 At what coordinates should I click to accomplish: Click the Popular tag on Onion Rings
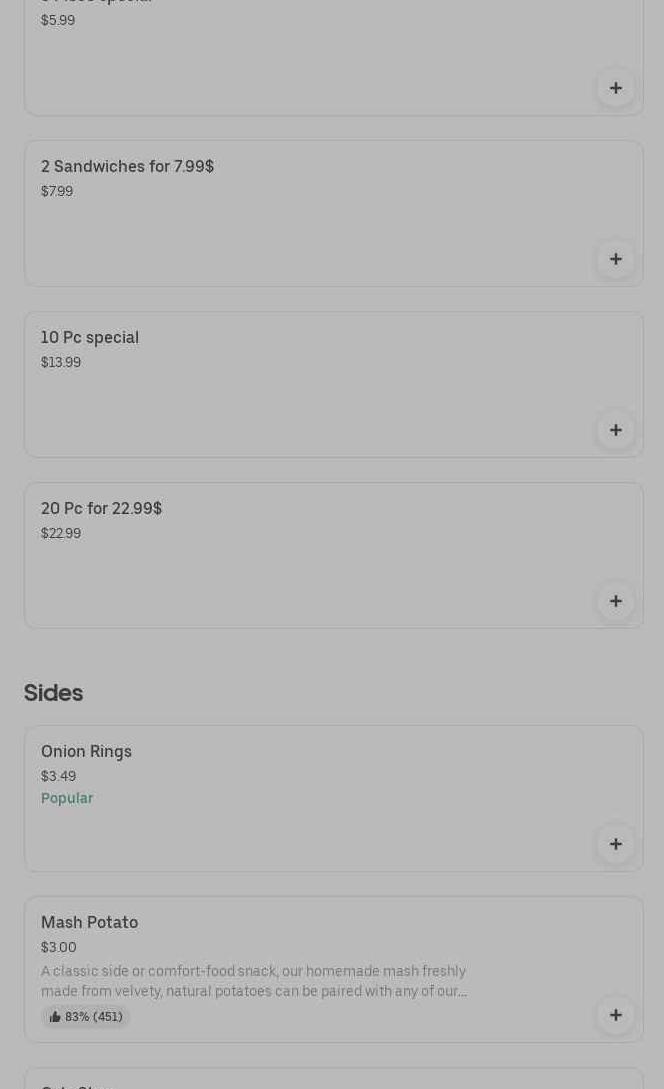67,798
